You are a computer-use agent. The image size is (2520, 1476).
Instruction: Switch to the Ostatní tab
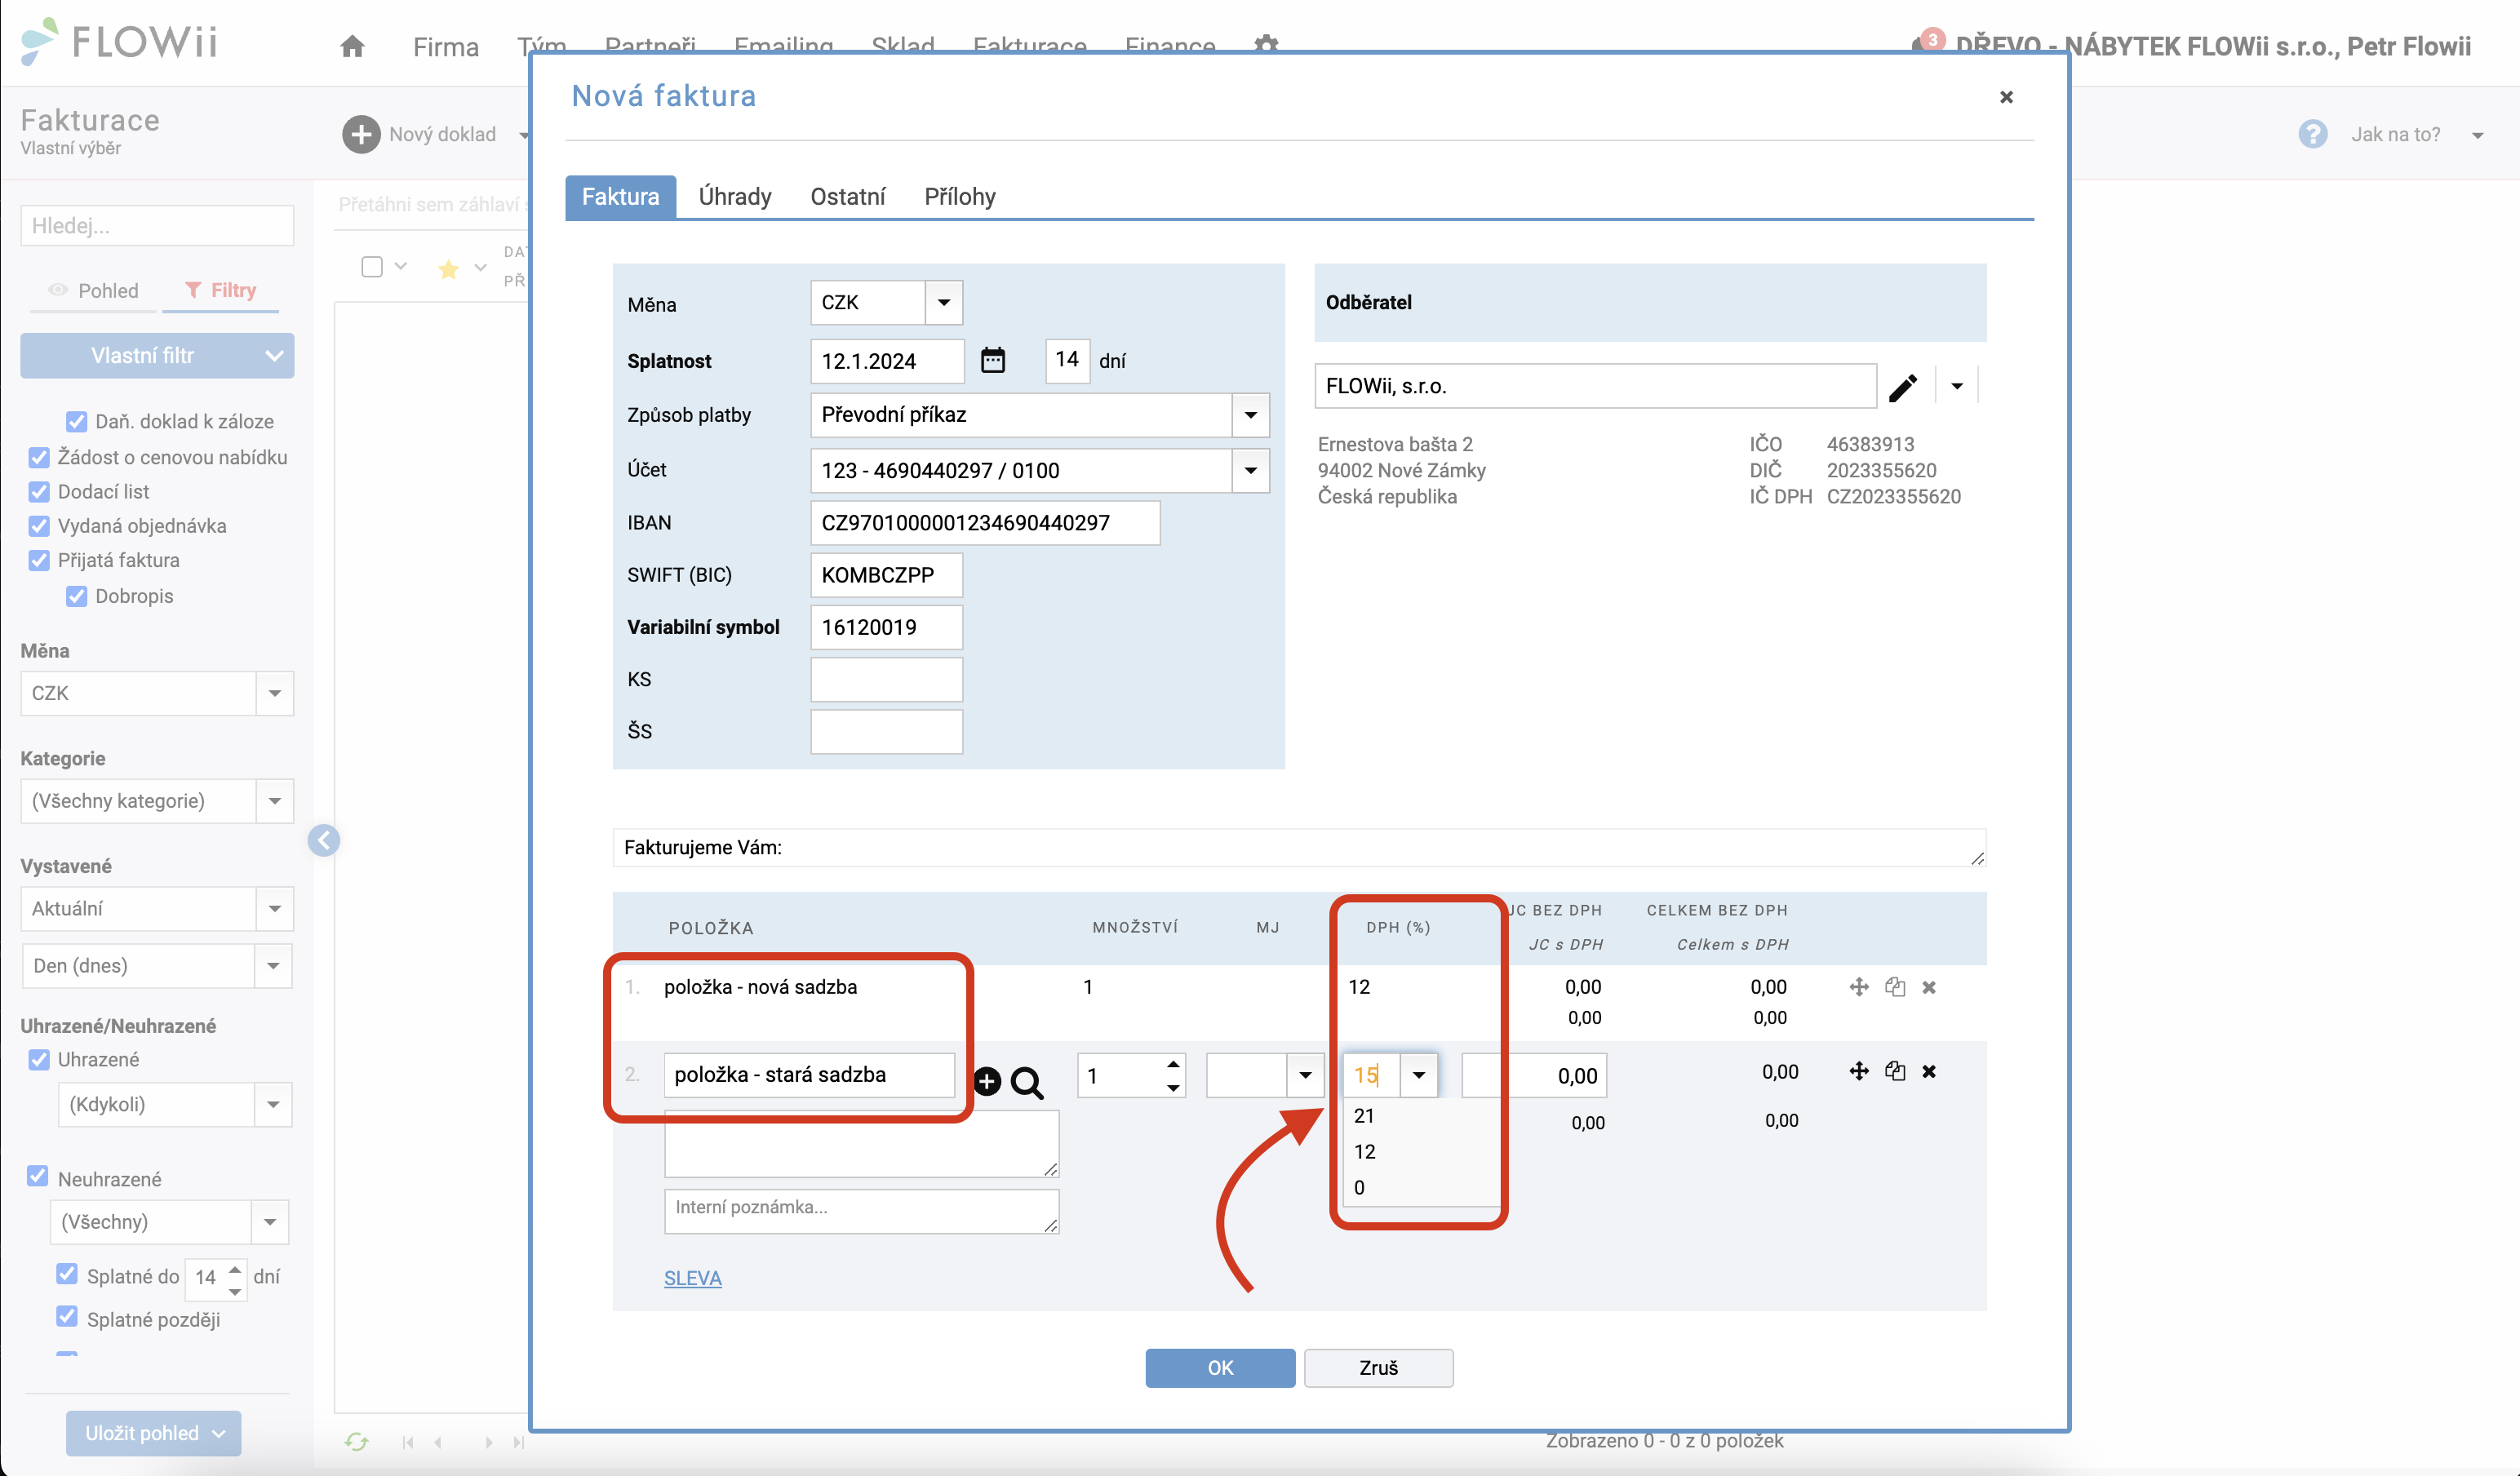tap(848, 196)
